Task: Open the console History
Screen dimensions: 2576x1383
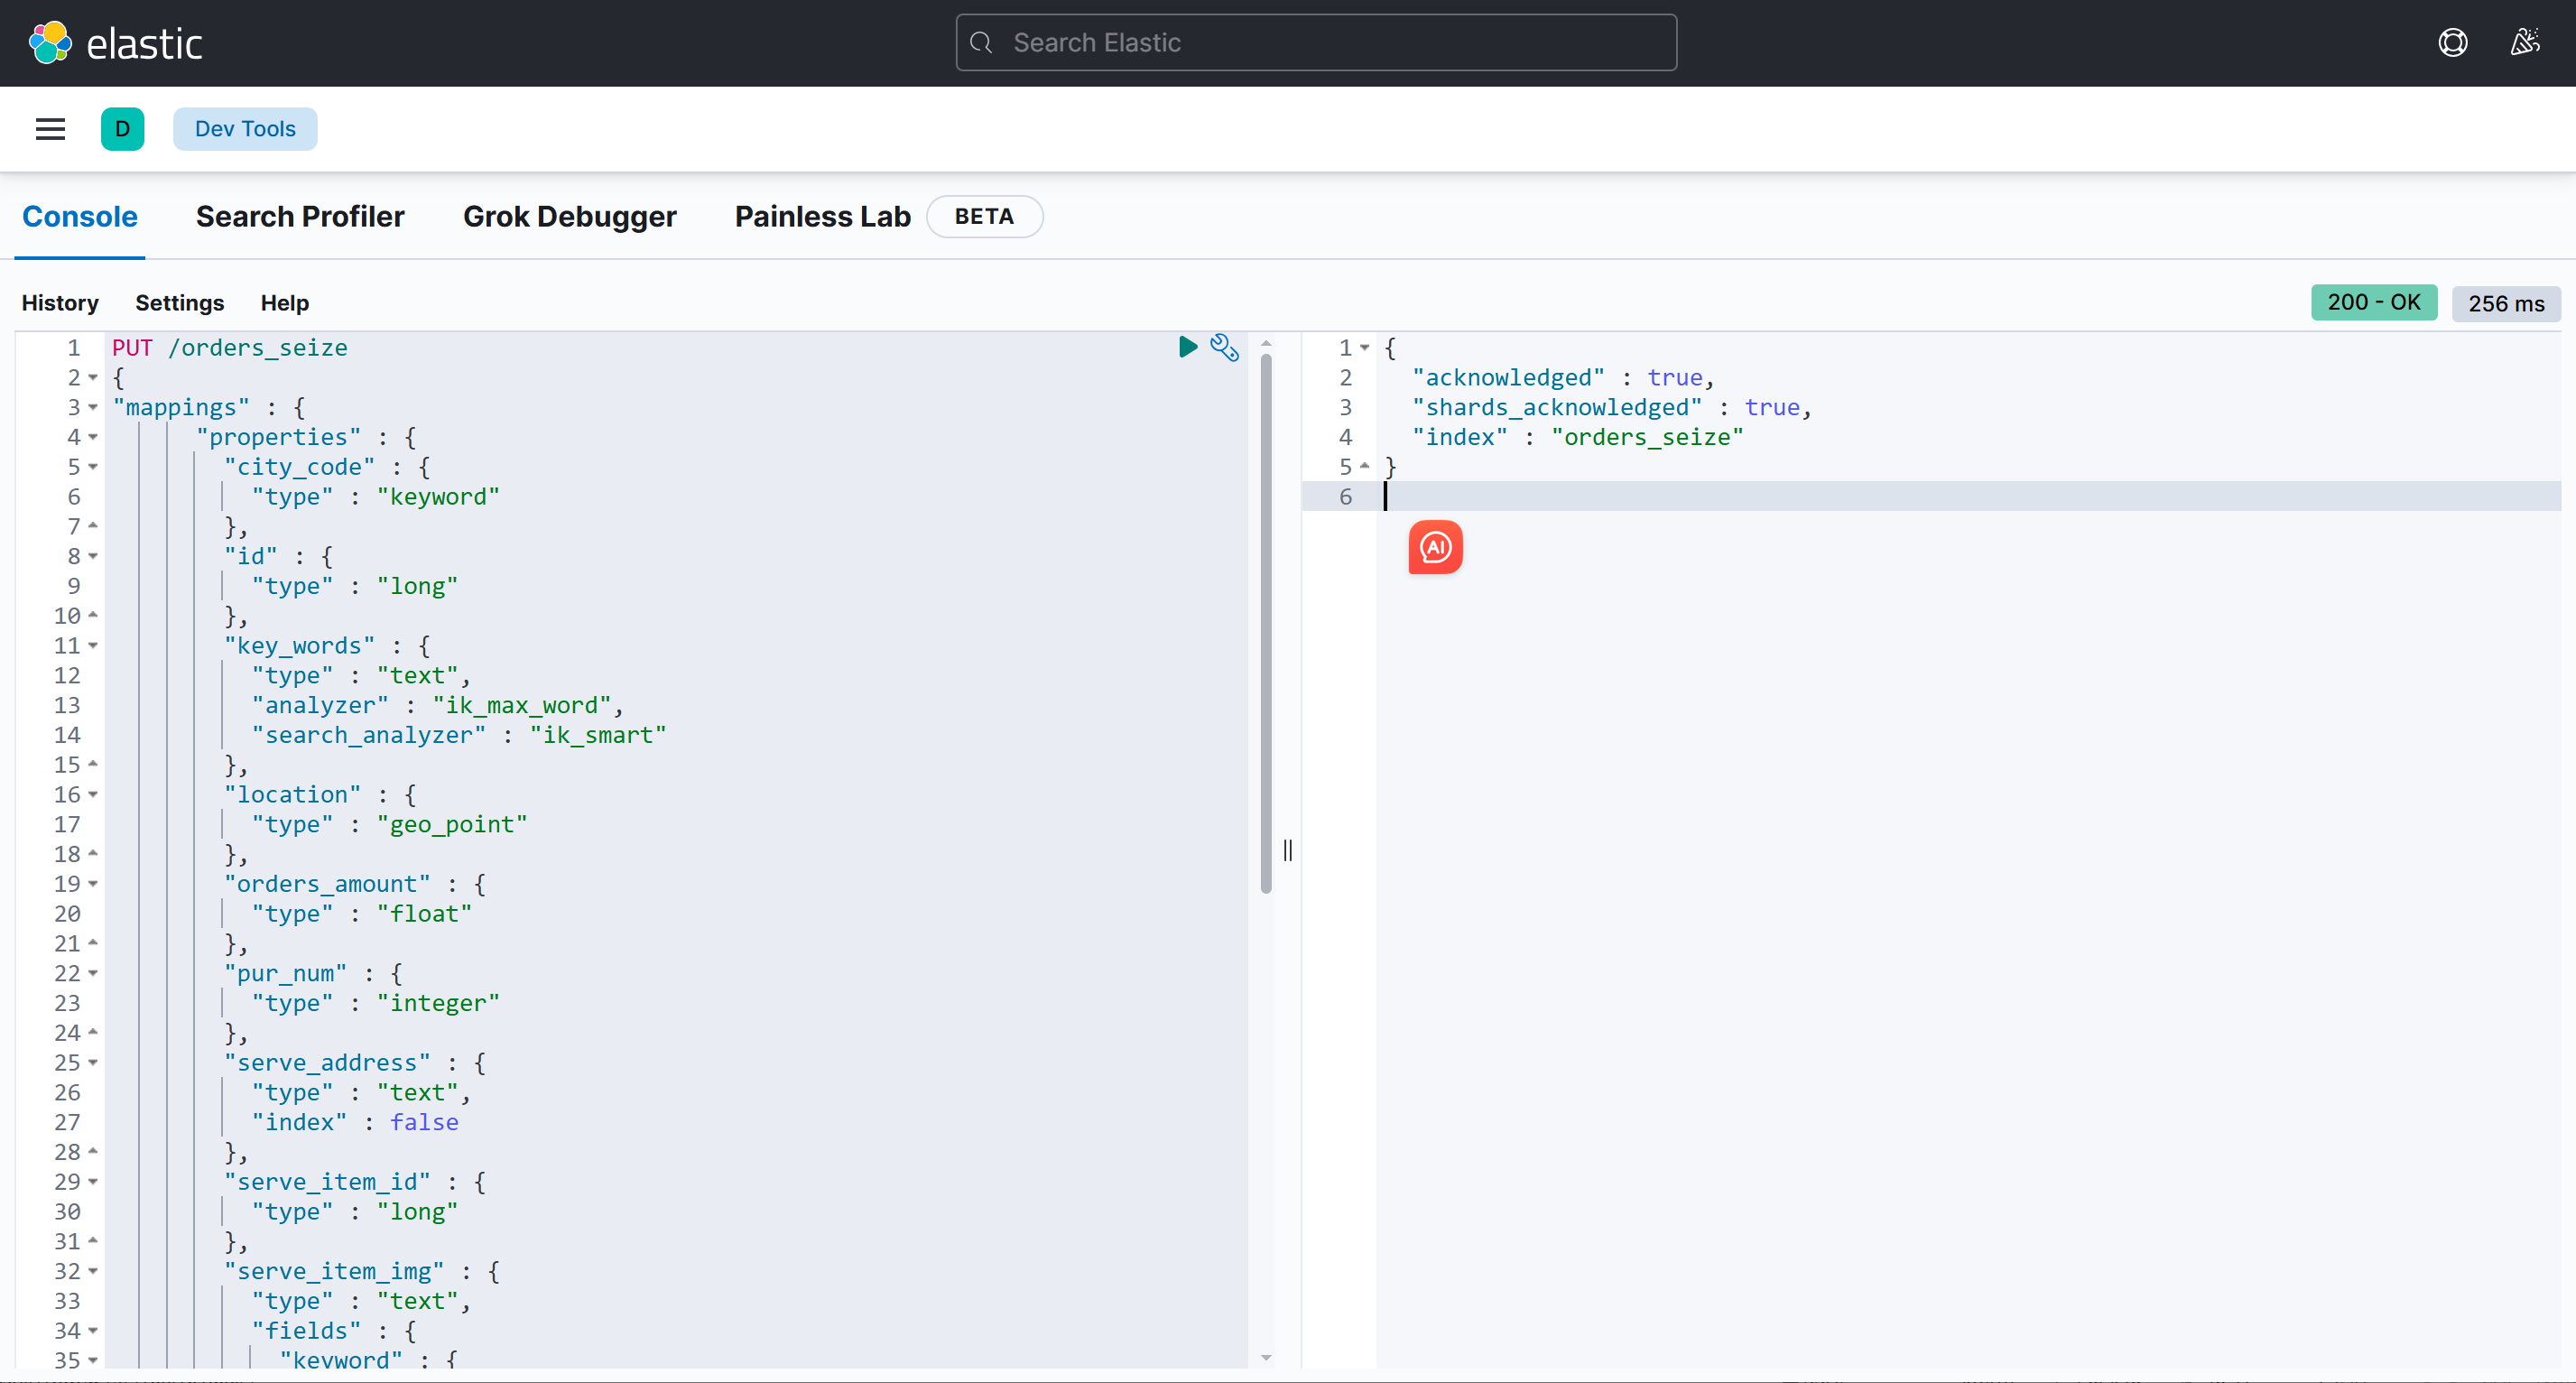Action: (60, 303)
